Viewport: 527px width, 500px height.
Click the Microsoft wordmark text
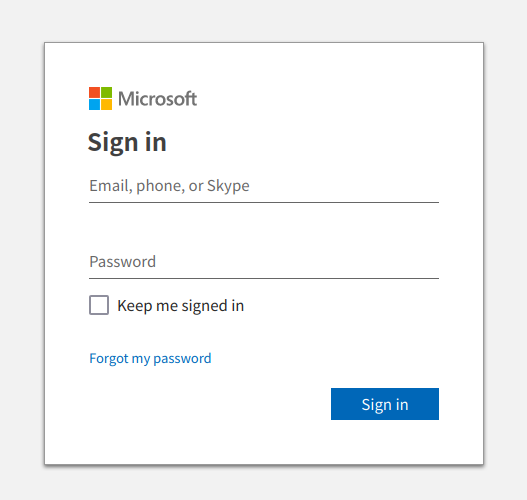157,99
